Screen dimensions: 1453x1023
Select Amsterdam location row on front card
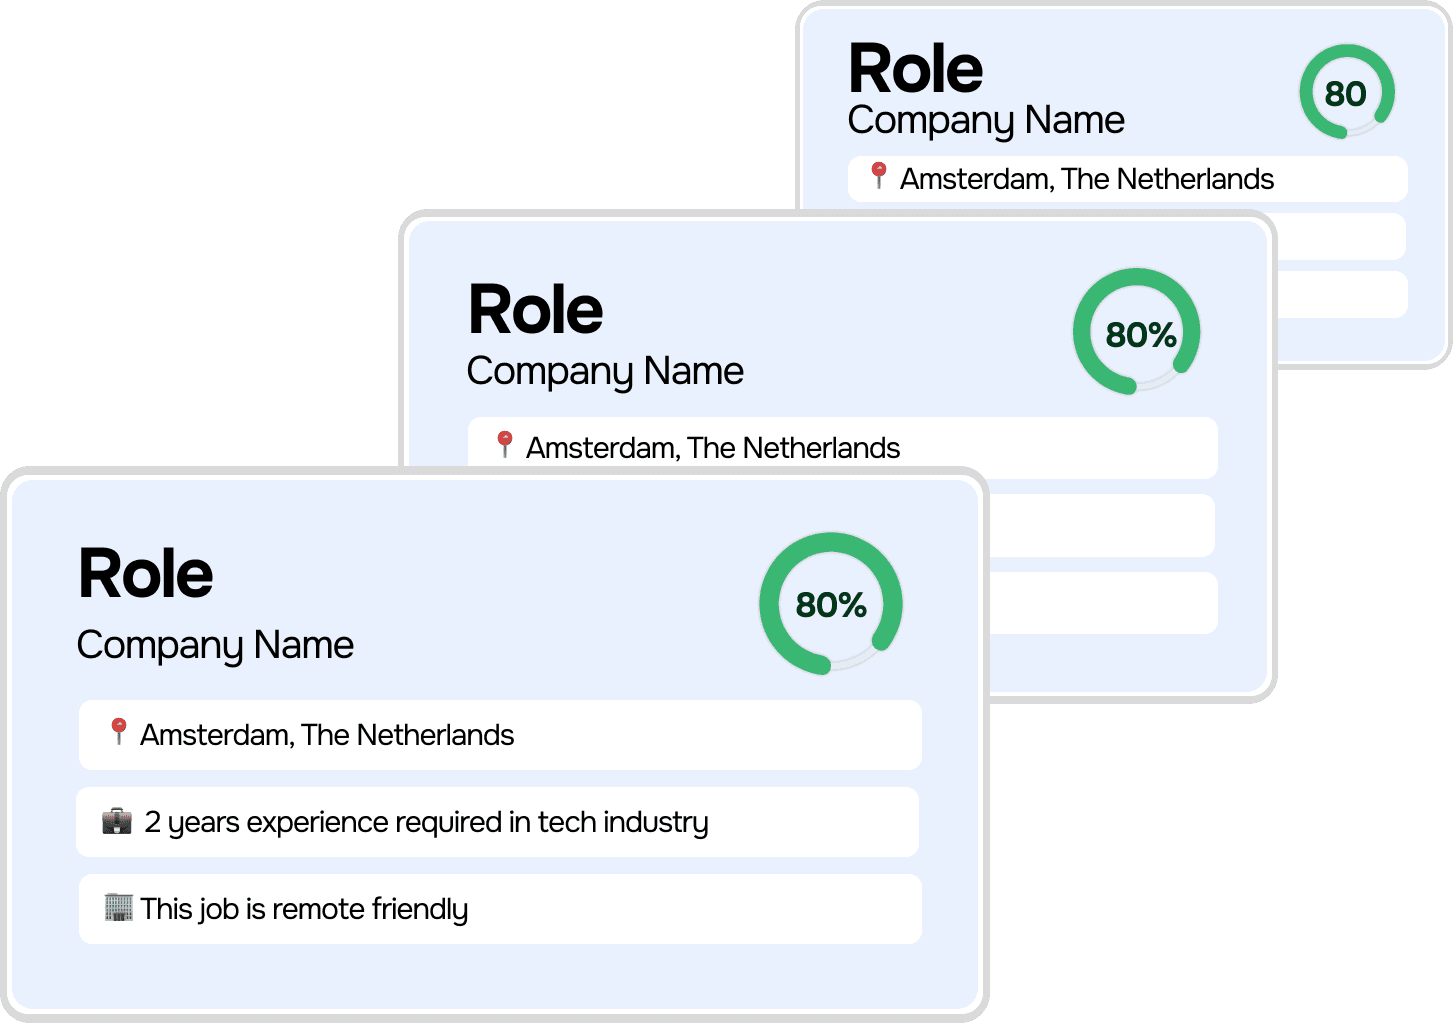[x=500, y=735]
